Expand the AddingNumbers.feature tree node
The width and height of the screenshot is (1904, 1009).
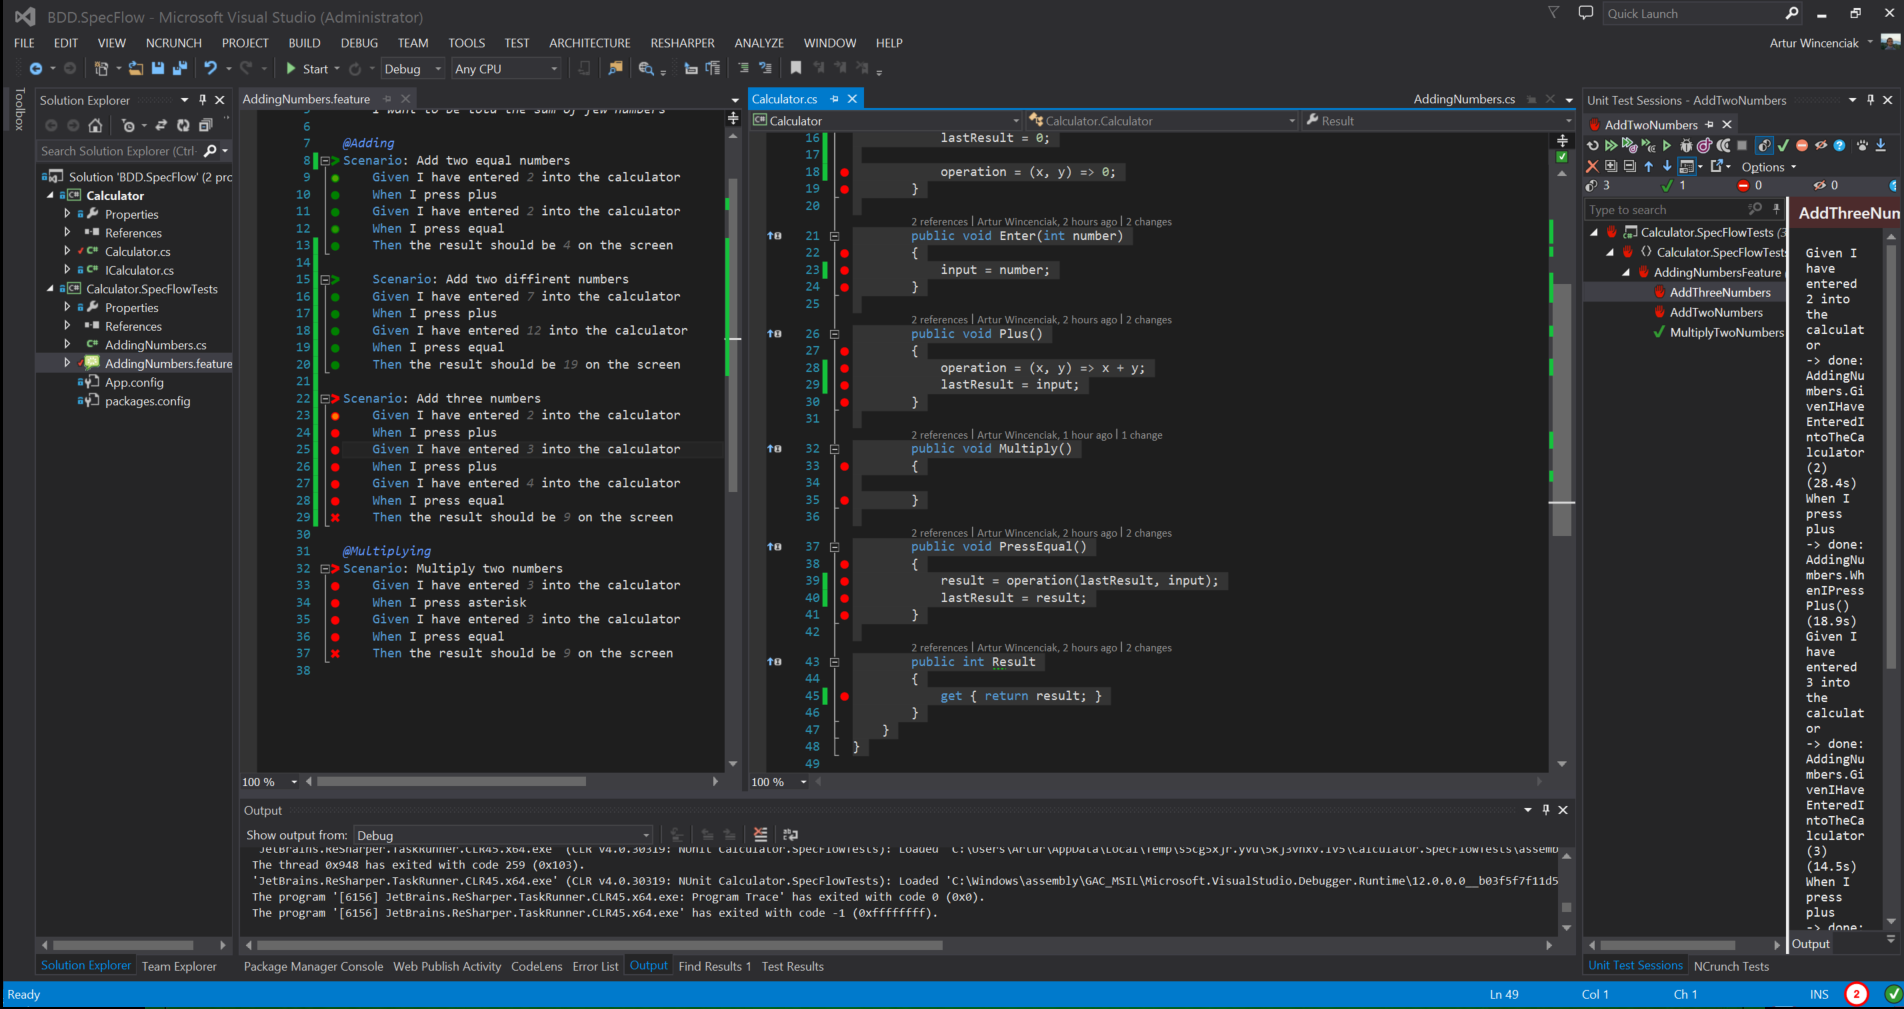click(x=67, y=364)
